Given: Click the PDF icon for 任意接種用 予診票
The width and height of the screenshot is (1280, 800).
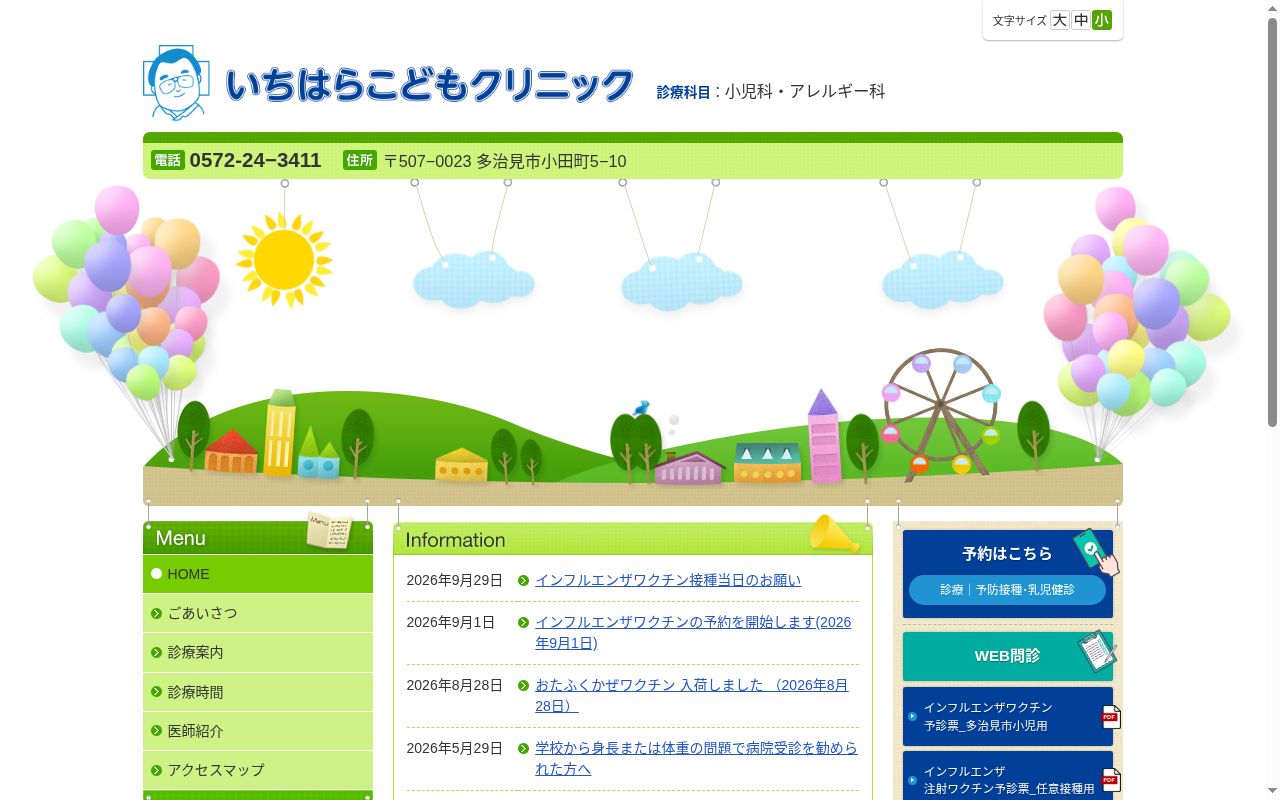Looking at the screenshot, I should (x=1110, y=780).
